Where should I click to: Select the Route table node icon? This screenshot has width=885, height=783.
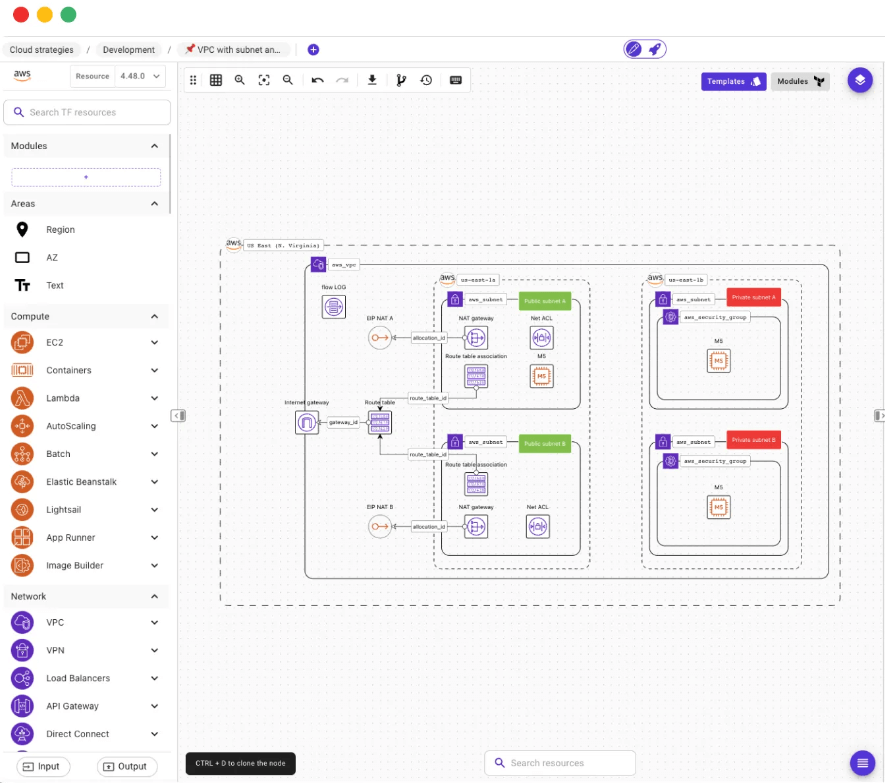(380, 422)
